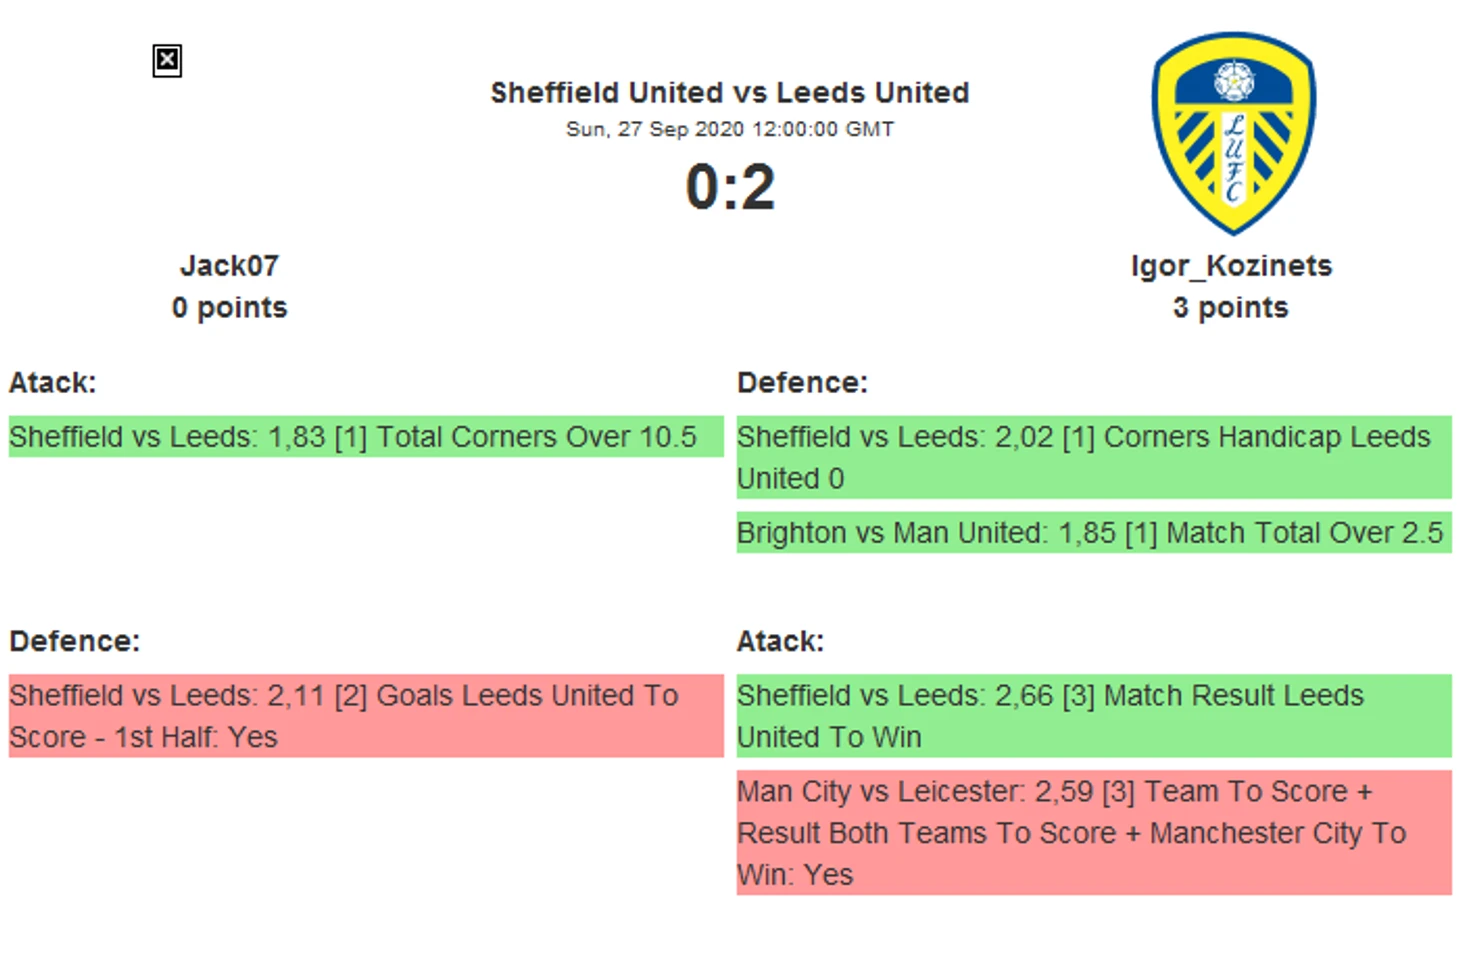Open the Jack07 user profile name
Image resolution: width=1460 pixels, height=959 pixels.
tap(229, 266)
